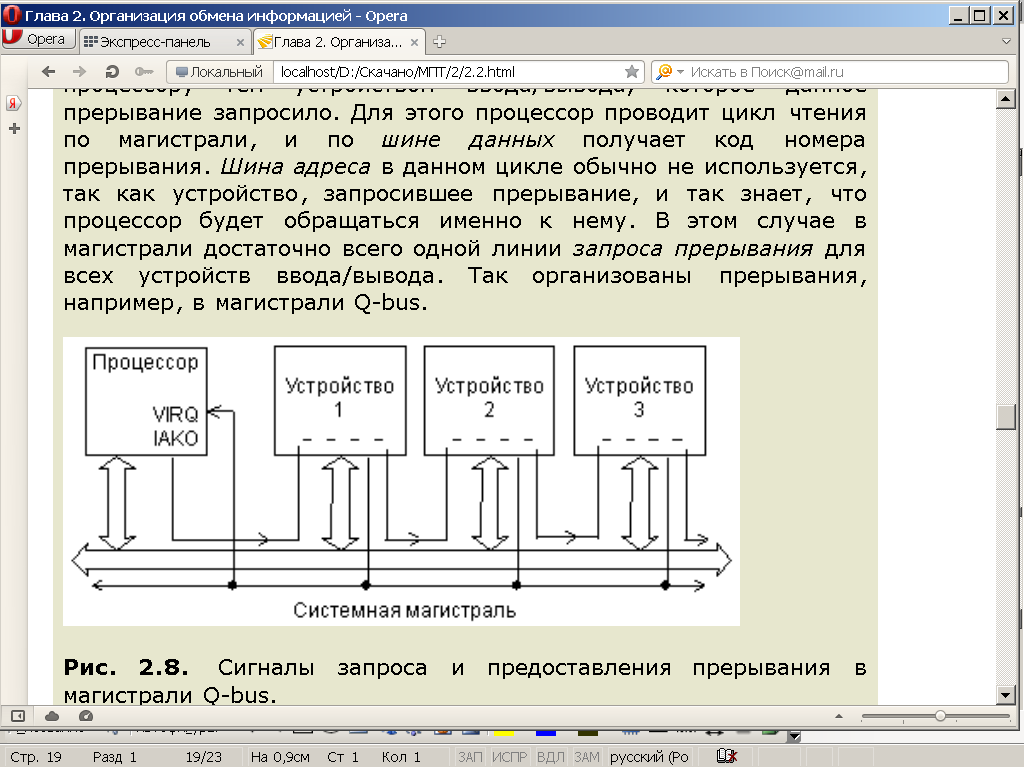
Task: Toggle ЗАП macro recording in Word status bar
Action: pos(470,757)
